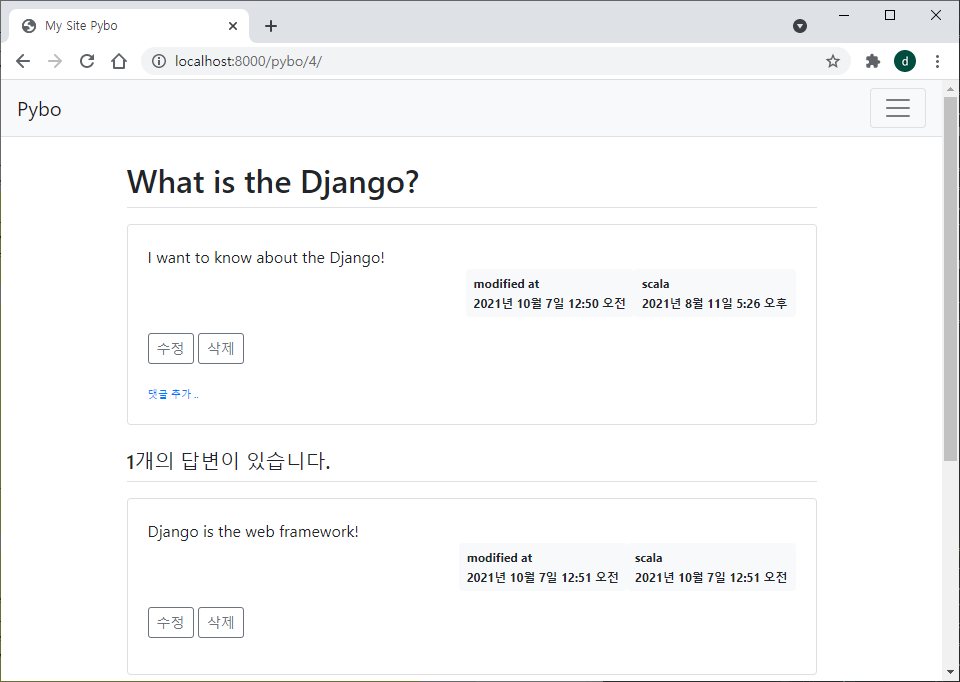Click question created date 2021년 8월 11일 5:26 오후
The width and height of the screenshot is (960, 682).
pos(714,303)
